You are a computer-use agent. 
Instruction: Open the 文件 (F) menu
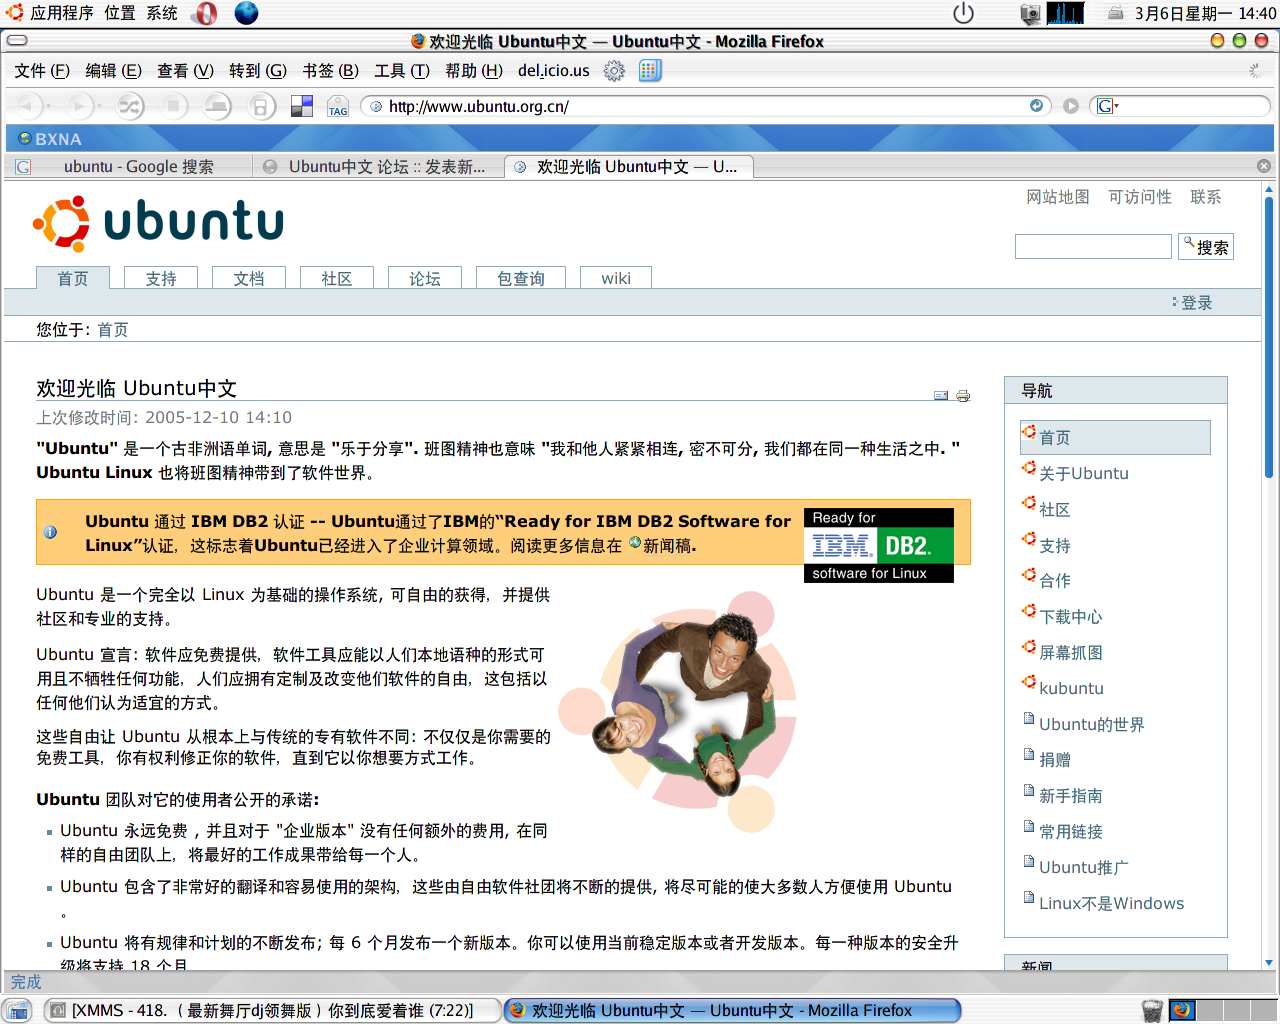(x=42, y=71)
